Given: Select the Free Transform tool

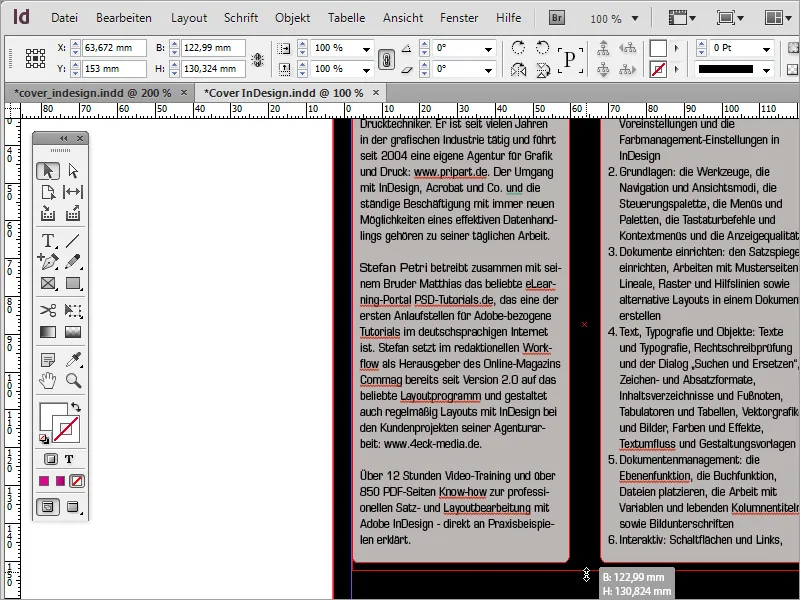Looking at the screenshot, I should pyautogui.click(x=73, y=310).
